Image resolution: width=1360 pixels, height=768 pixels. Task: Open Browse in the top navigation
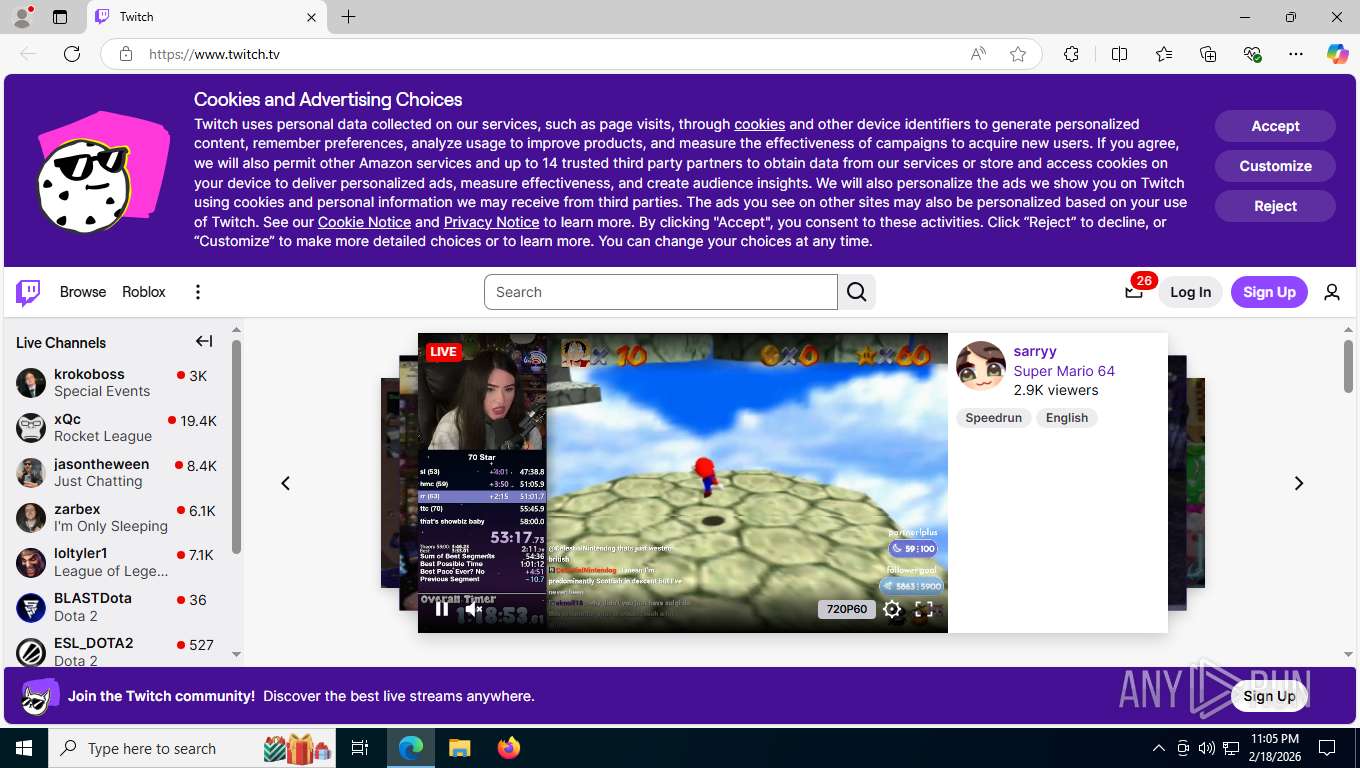point(83,292)
